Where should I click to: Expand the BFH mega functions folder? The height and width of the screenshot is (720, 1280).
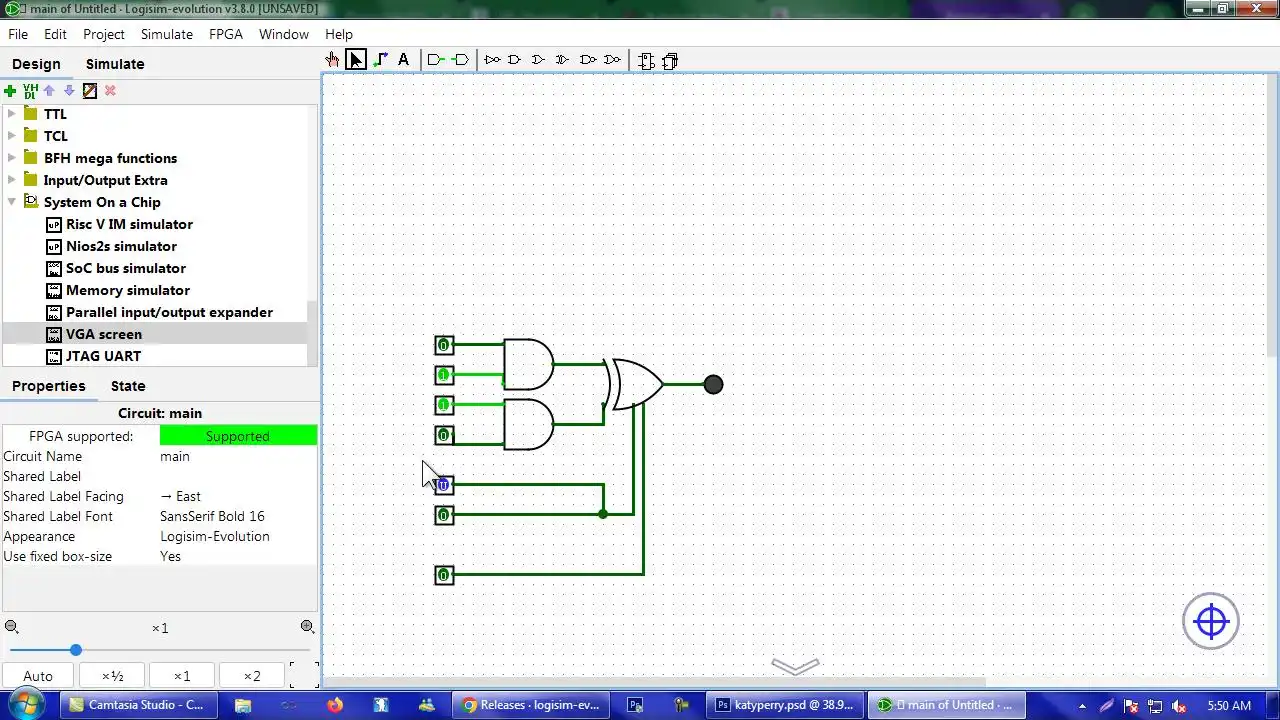point(12,158)
